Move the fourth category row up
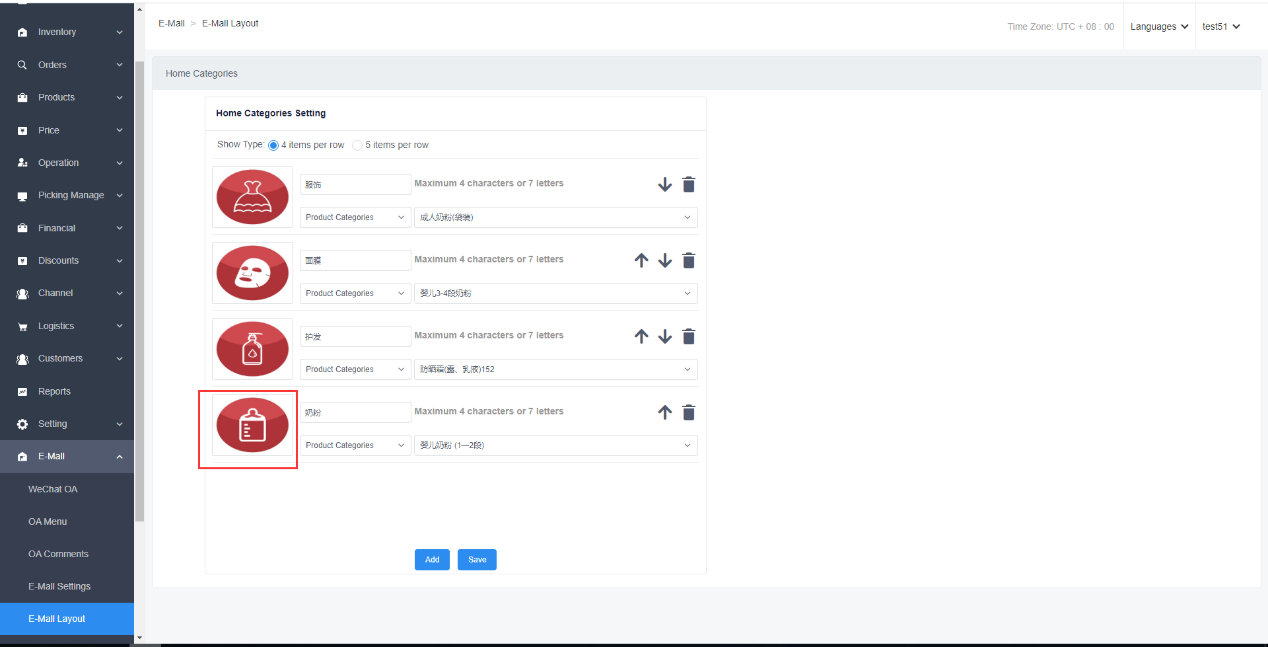Screen dimensions: 1268x647 pos(665,413)
